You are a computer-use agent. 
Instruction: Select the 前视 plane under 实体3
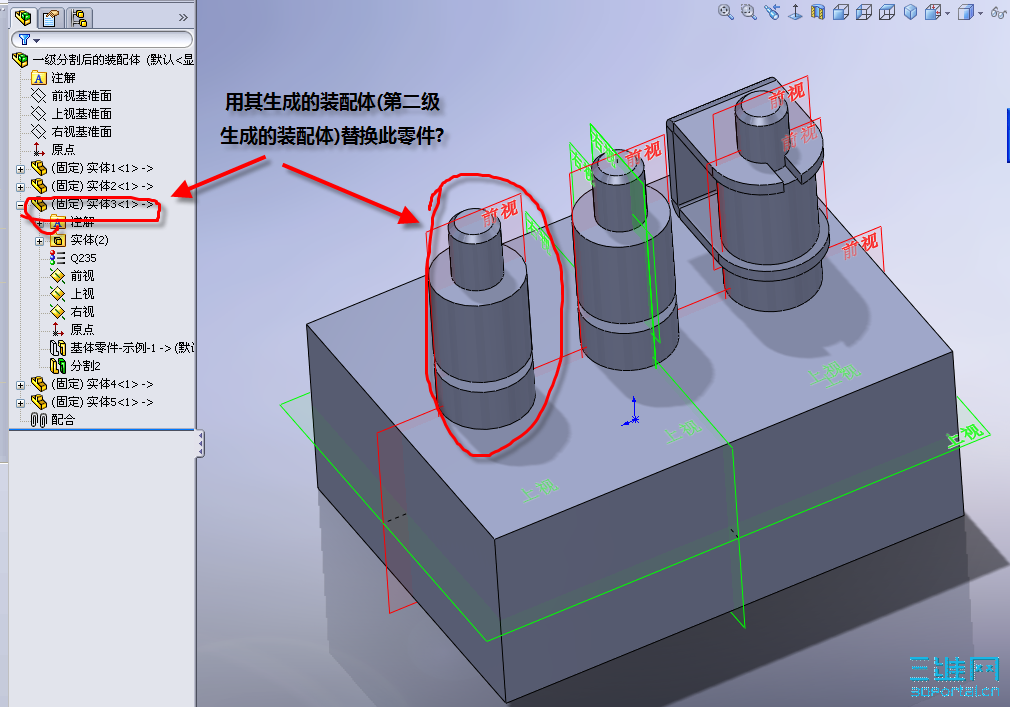73,276
